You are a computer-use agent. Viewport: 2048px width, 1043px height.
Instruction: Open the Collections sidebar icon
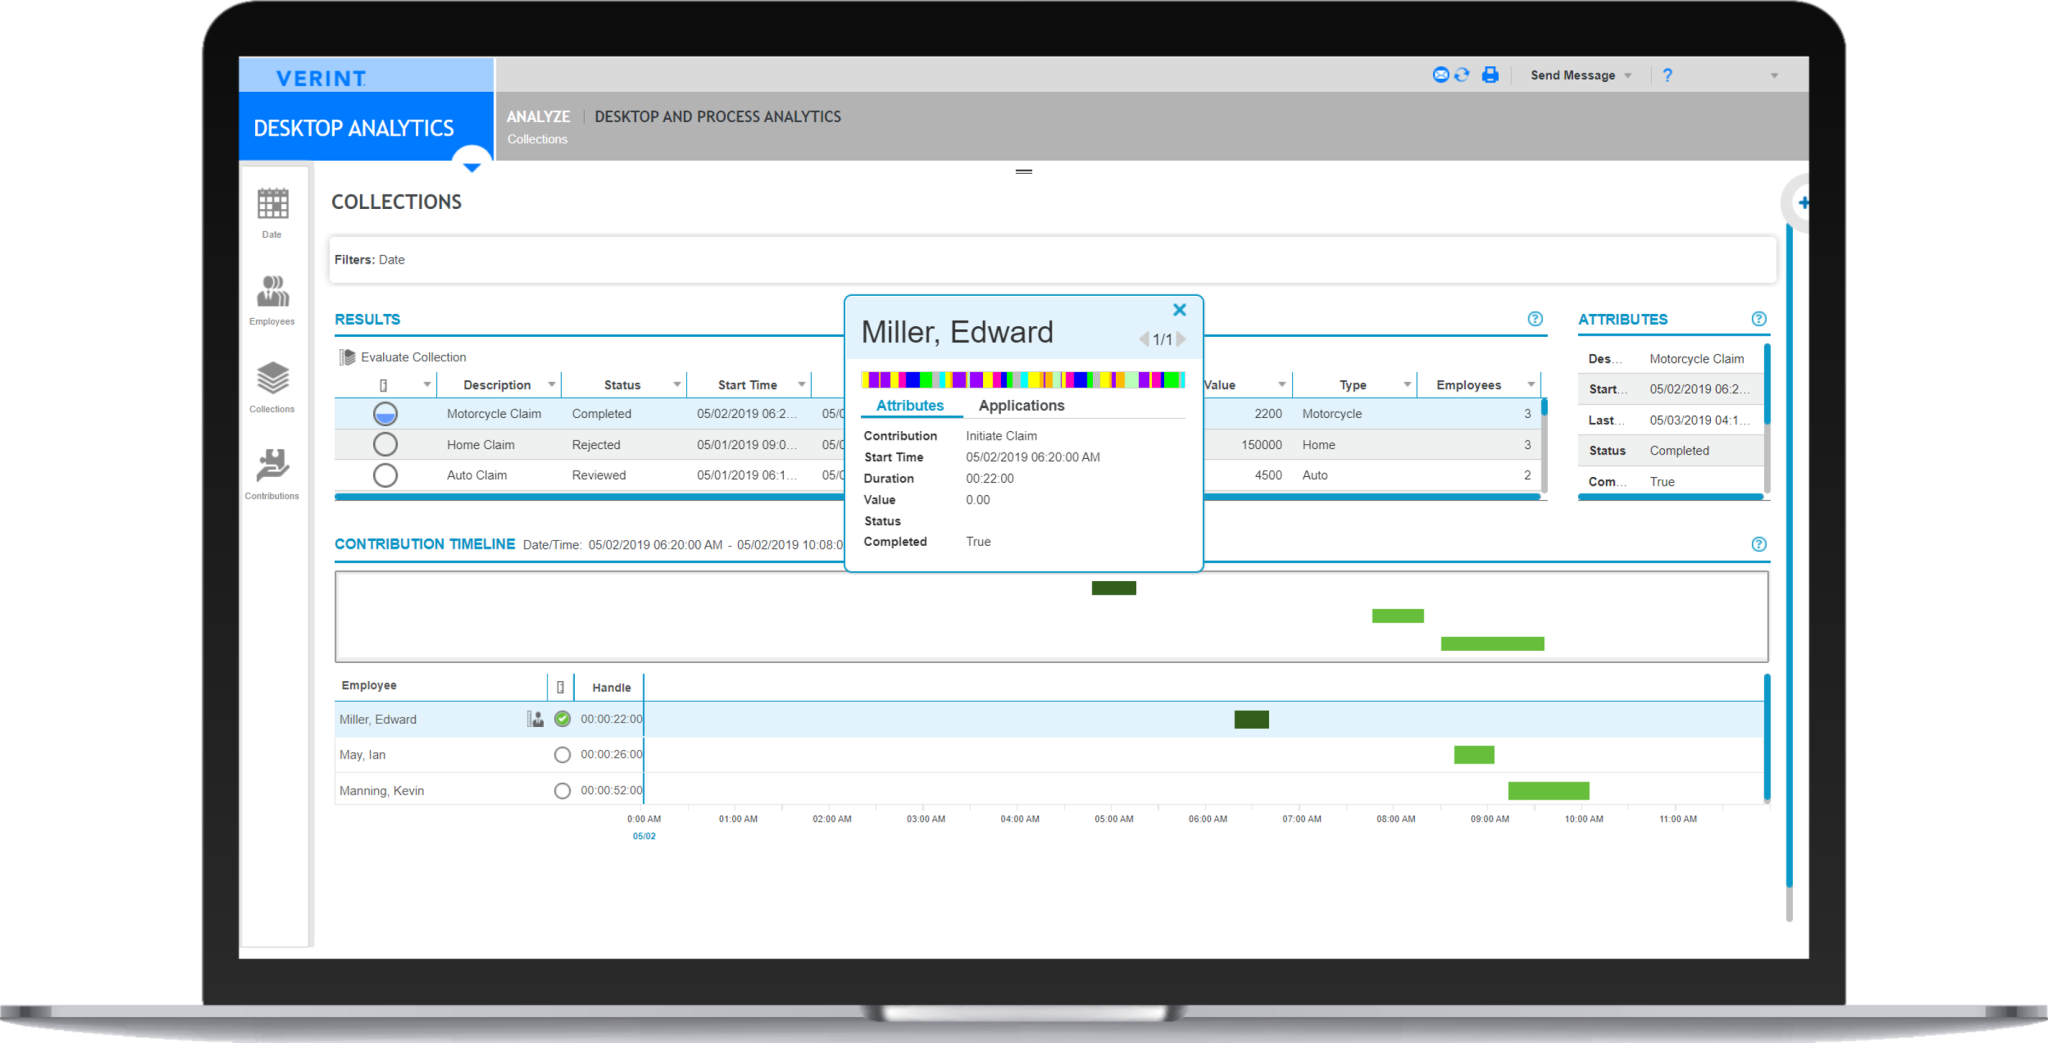[x=272, y=388]
